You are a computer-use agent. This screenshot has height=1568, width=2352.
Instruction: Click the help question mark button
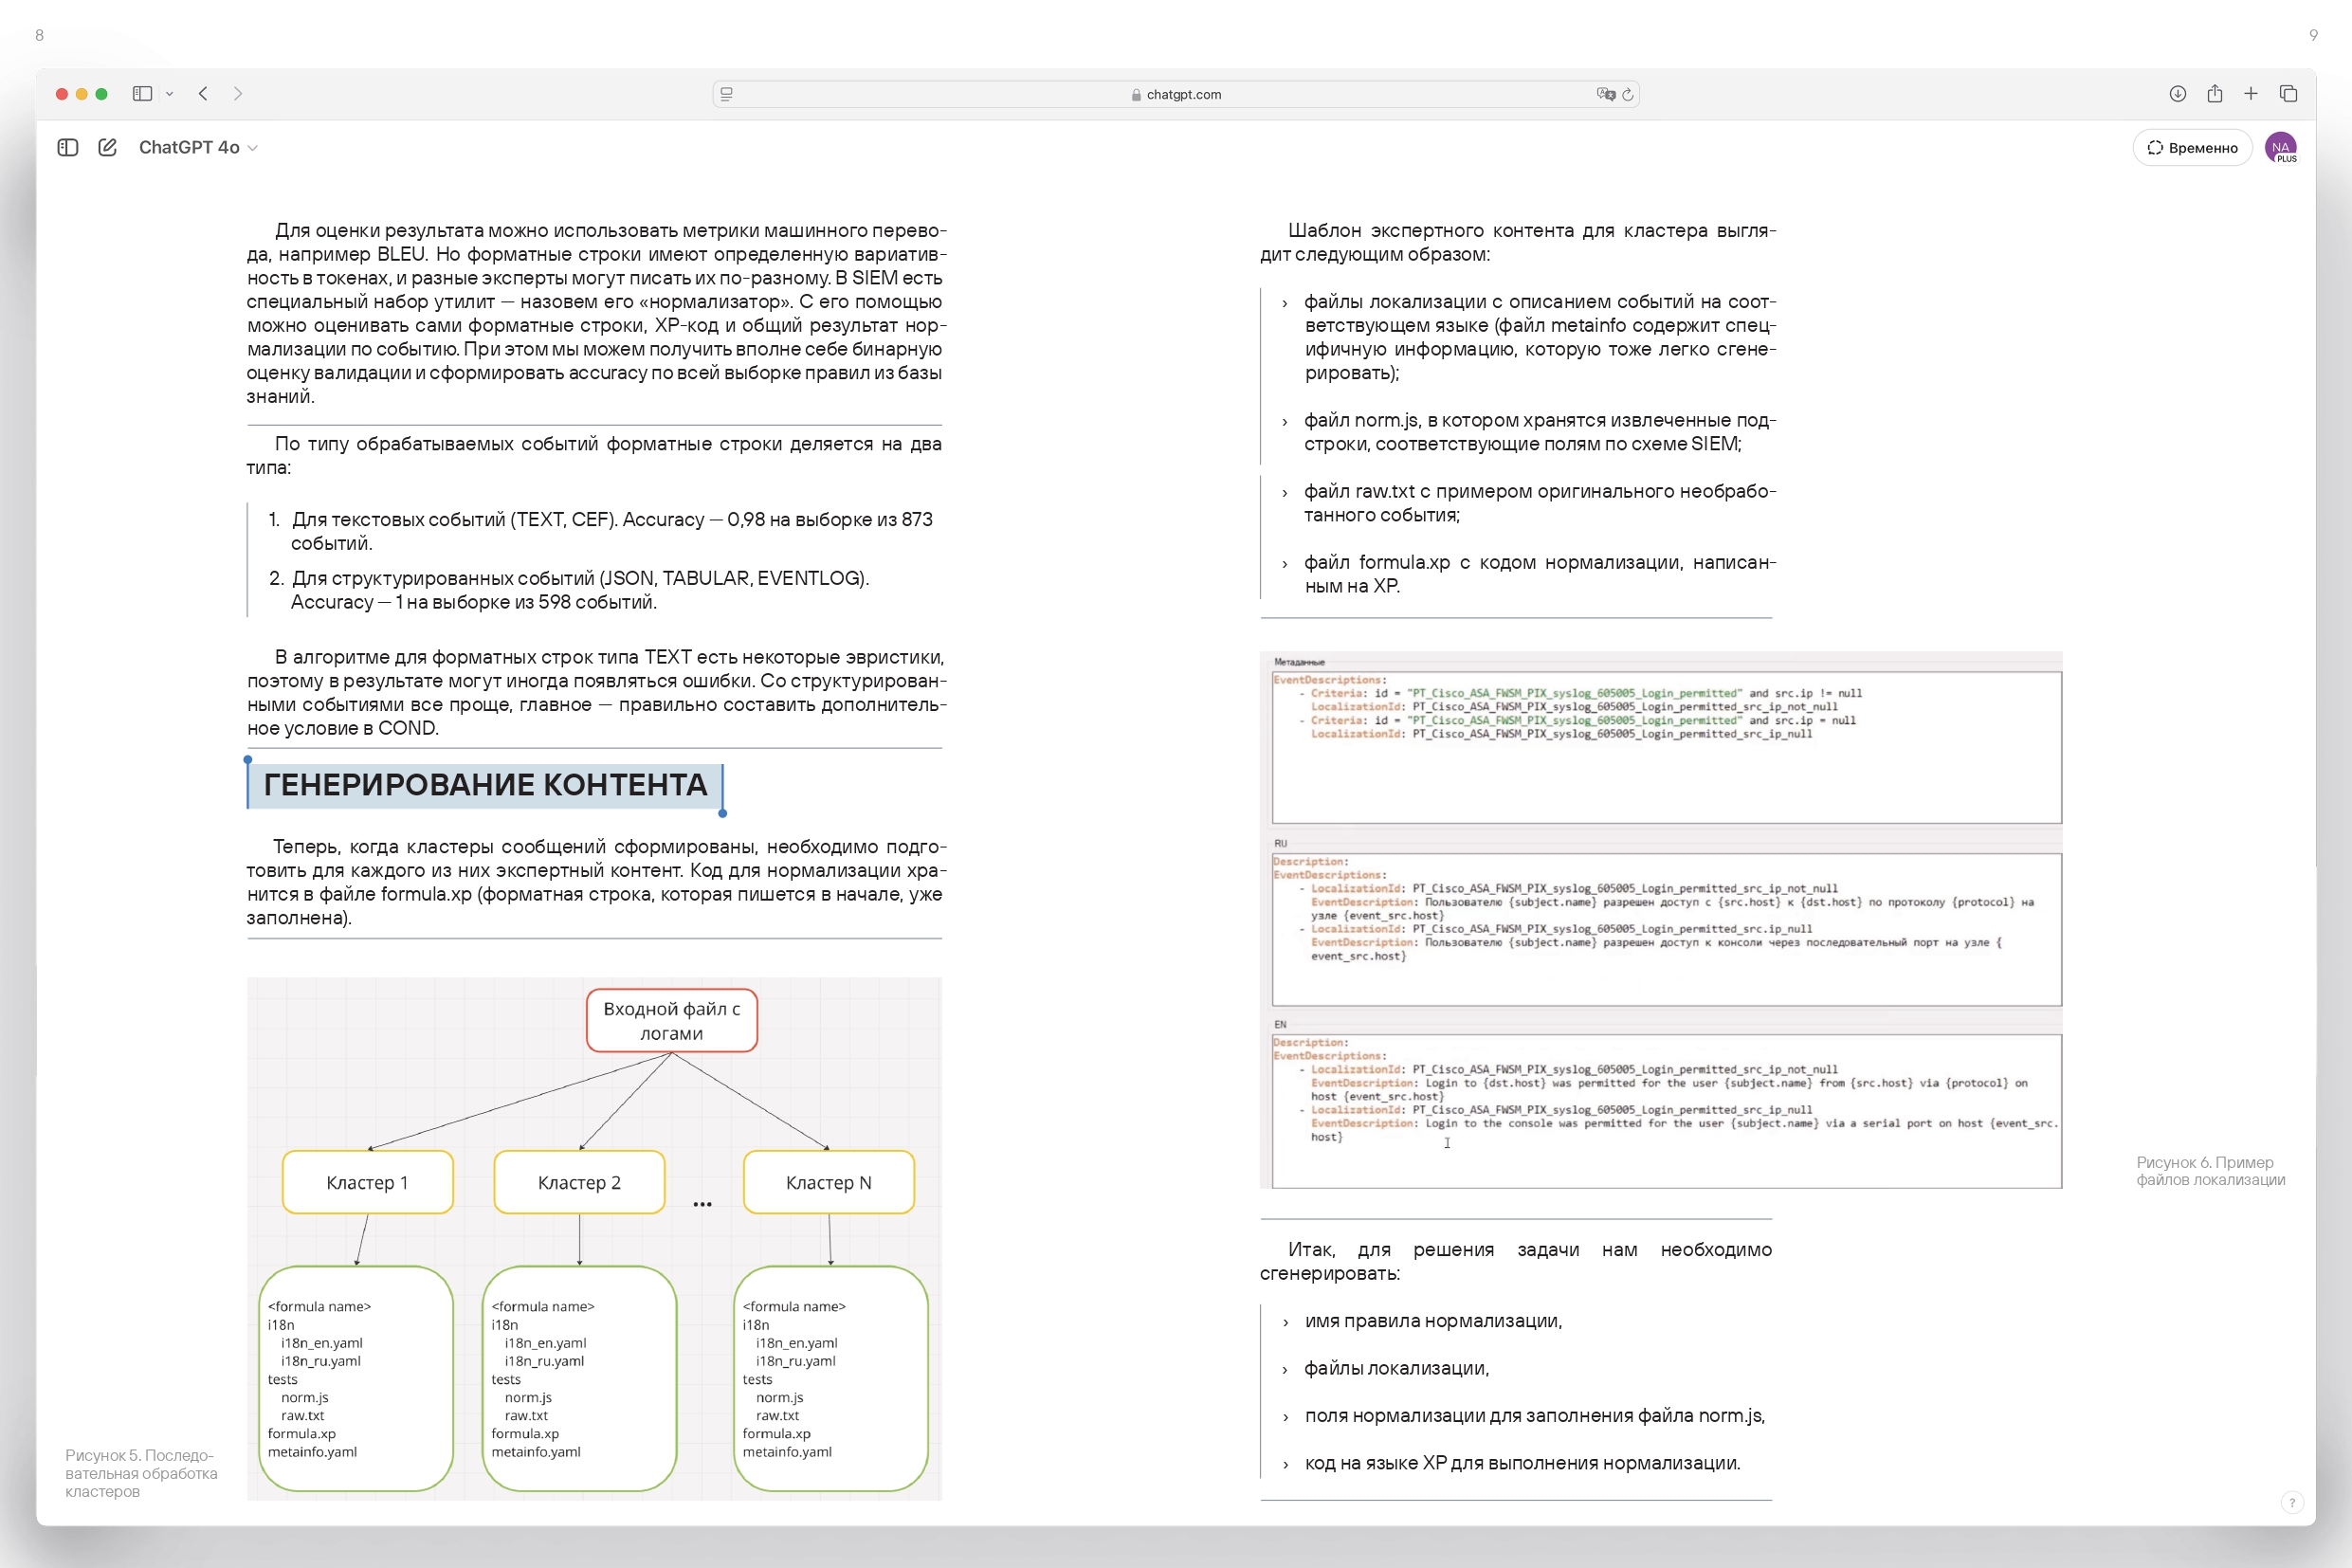tap(2292, 1502)
